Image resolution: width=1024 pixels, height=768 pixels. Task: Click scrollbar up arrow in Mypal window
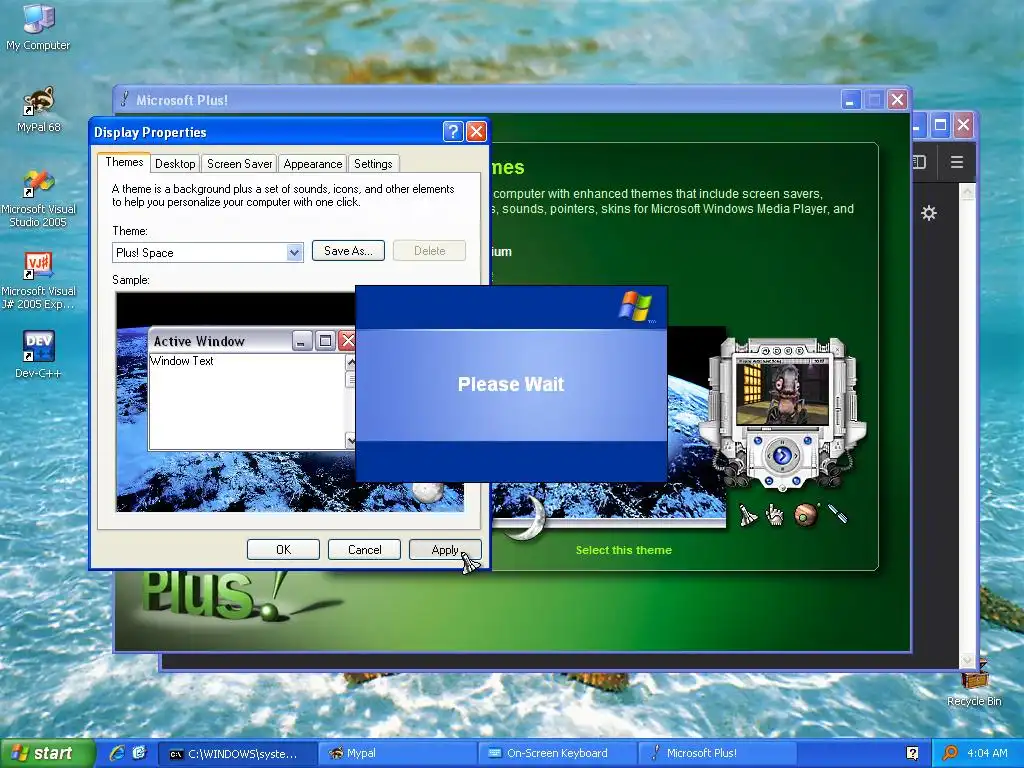pyautogui.click(x=968, y=191)
